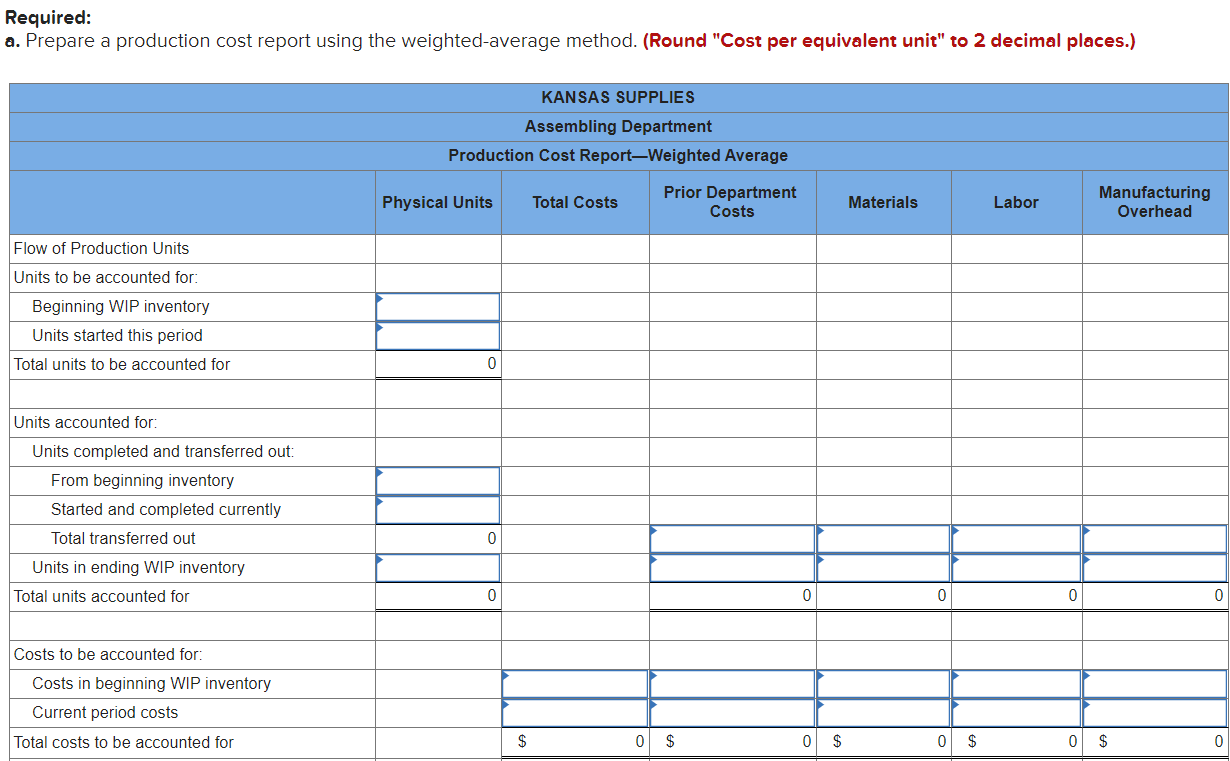Click Materials sum for Total costs to be accounted for
1230x761 pixels.
tap(883, 742)
